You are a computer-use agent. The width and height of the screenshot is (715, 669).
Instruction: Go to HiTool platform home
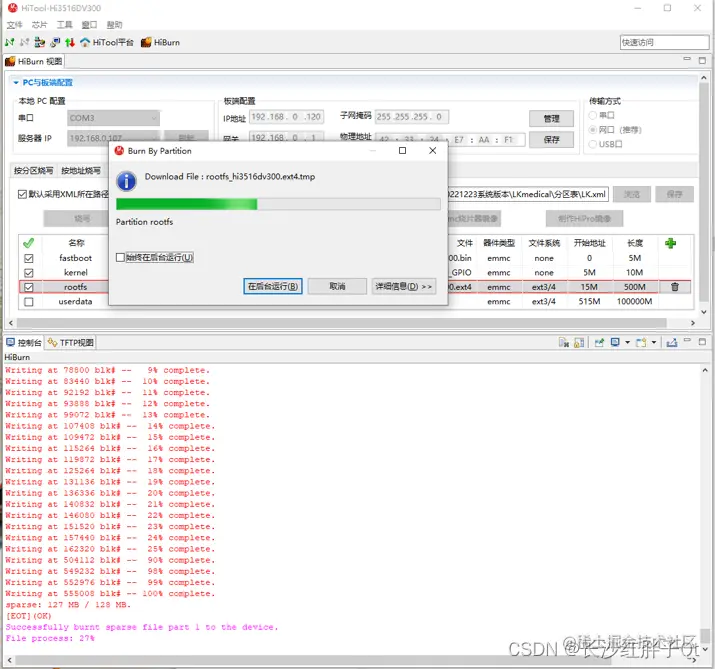(107, 42)
